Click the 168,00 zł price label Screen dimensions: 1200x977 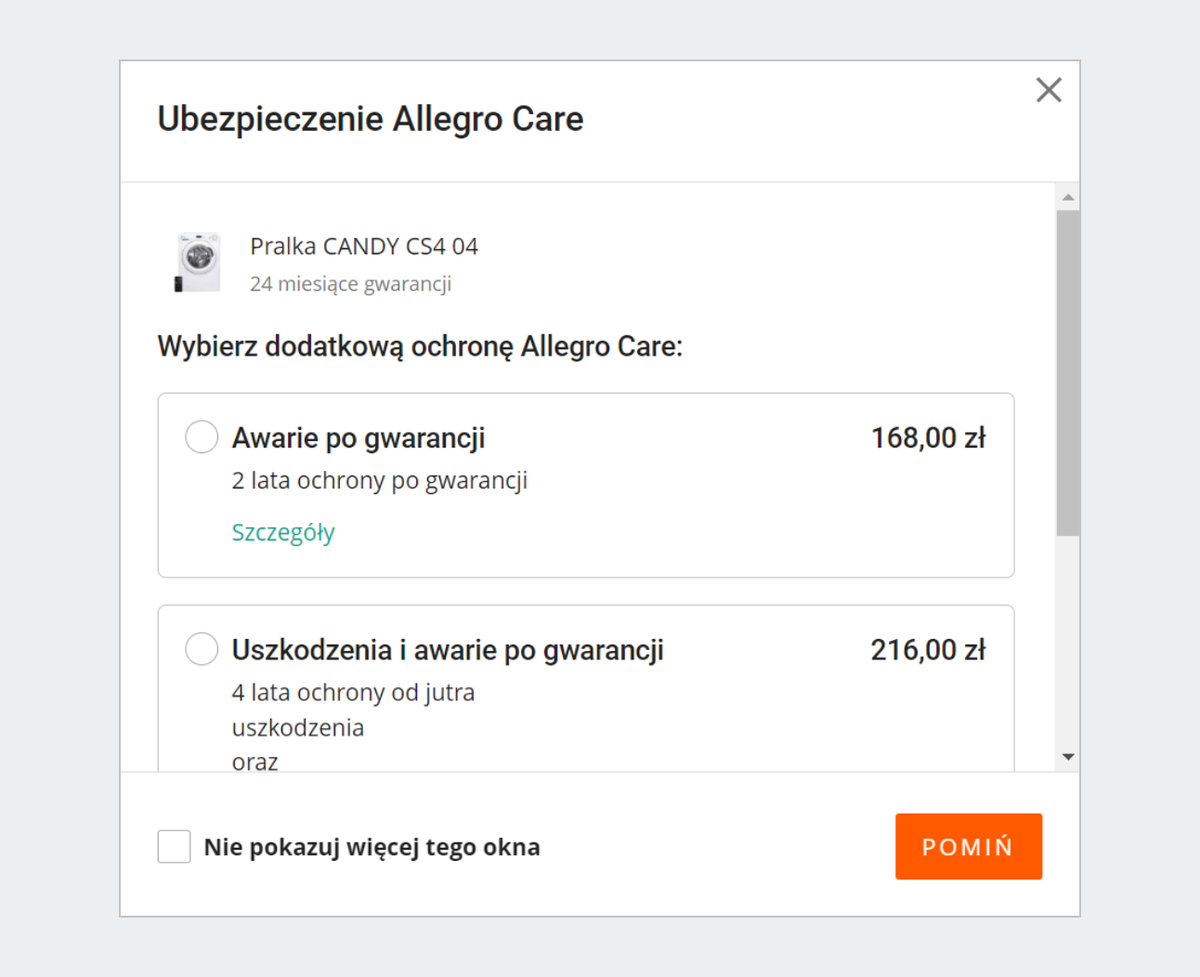928,437
